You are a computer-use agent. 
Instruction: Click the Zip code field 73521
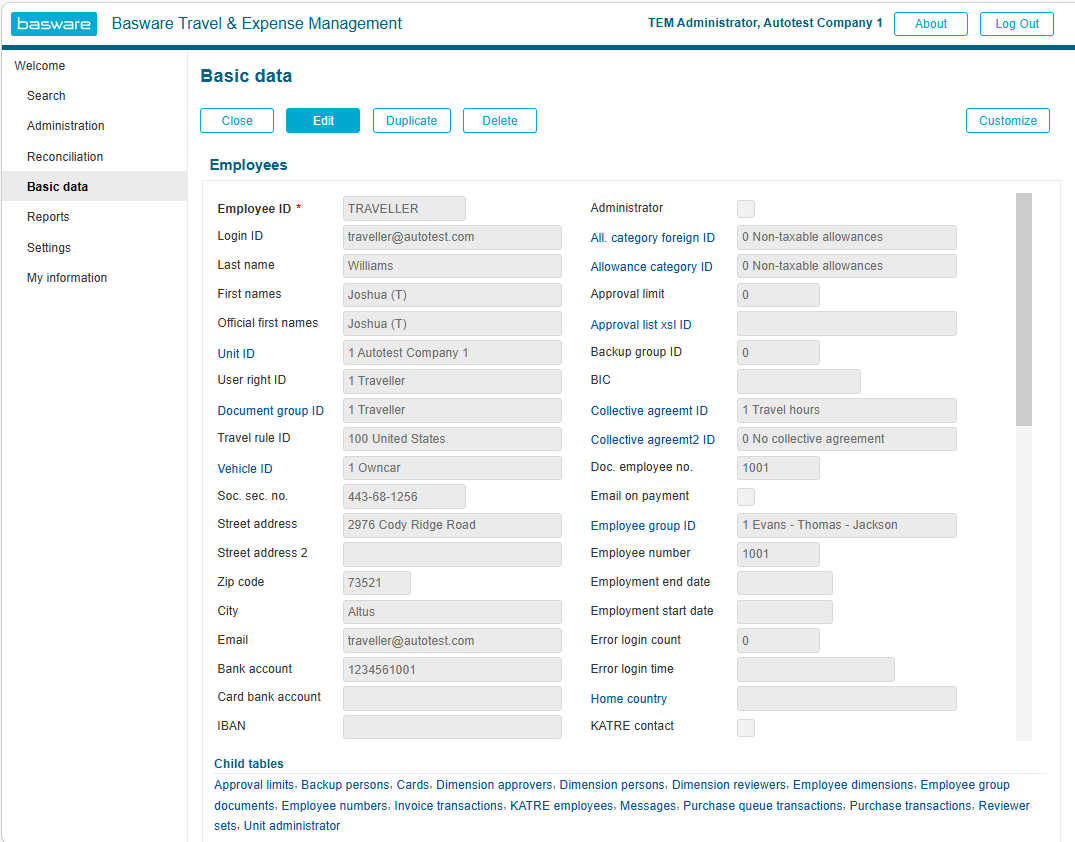[x=377, y=583]
